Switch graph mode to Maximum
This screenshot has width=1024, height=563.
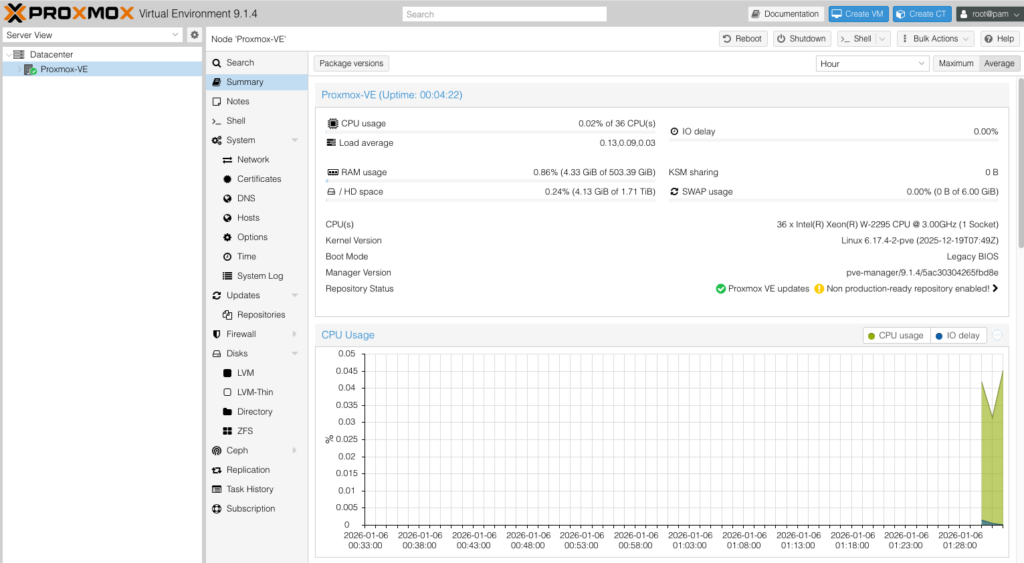tap(955, 63)
